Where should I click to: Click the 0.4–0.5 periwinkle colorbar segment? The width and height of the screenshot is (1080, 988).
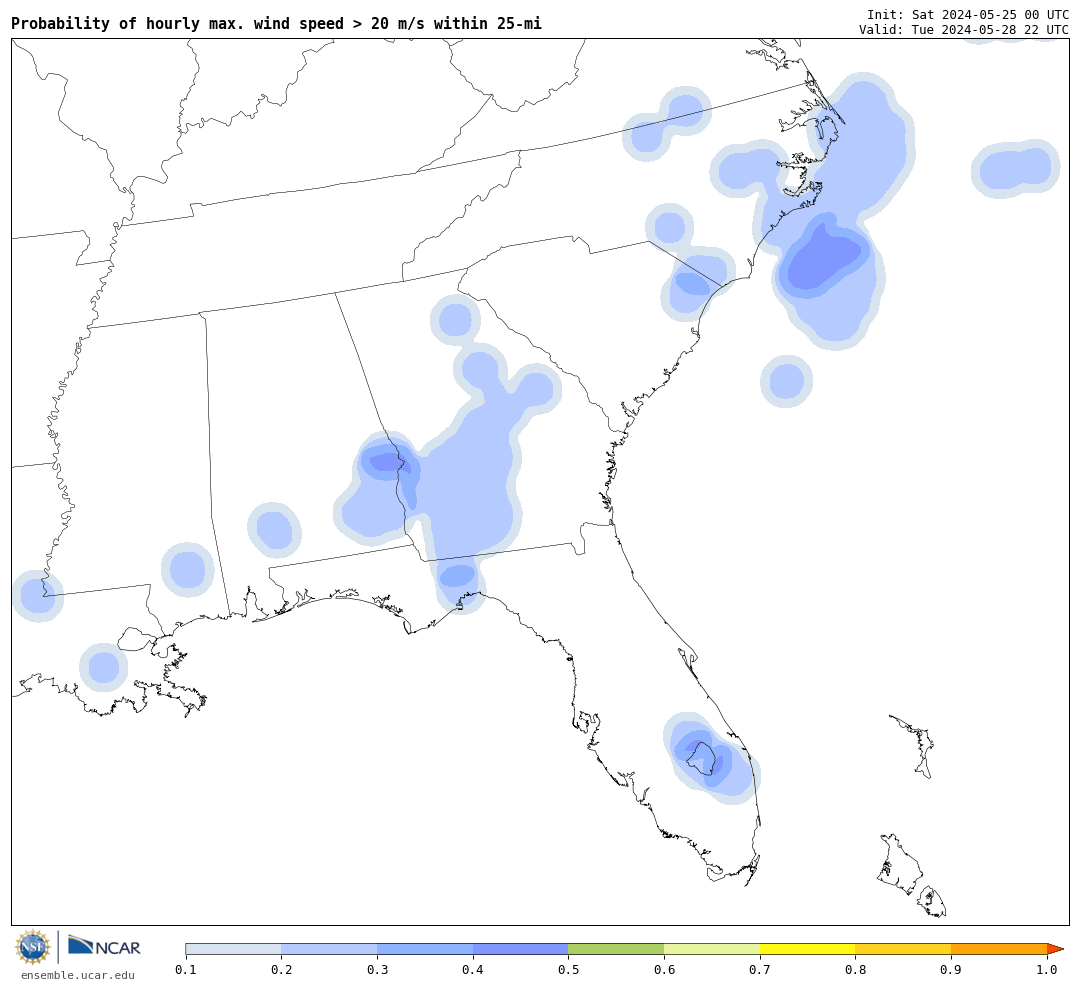521,949
